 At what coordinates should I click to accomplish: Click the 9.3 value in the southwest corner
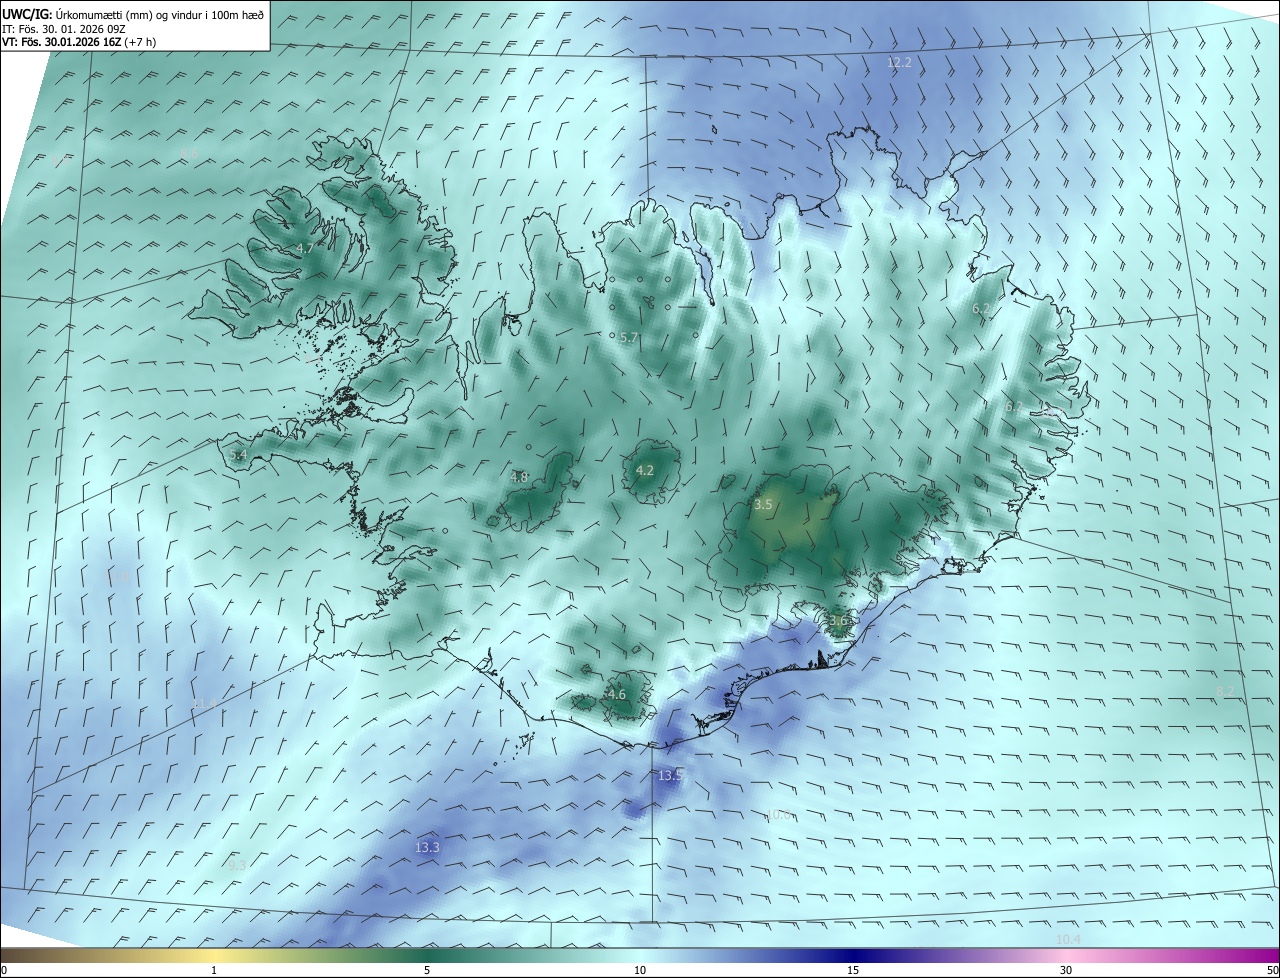pyautogui.click(x=236, y=865)
